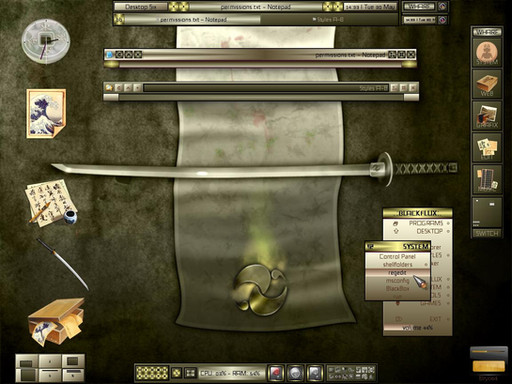Open the System icon in the Wharf
The image size is (512, 384).
coord(487,53)
